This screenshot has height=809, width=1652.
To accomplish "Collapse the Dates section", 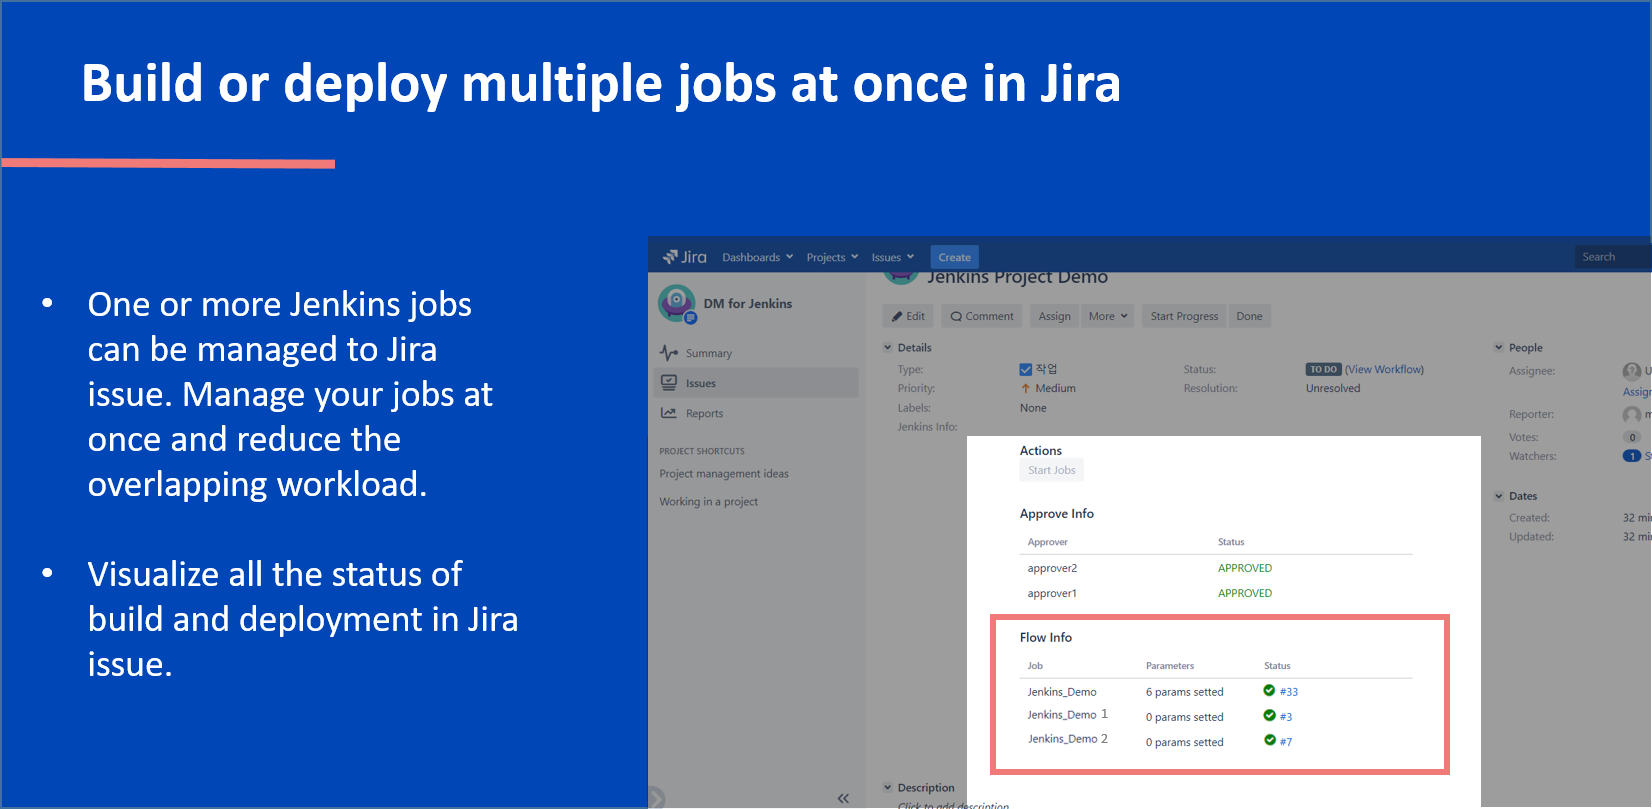I will click(1498, 496).
